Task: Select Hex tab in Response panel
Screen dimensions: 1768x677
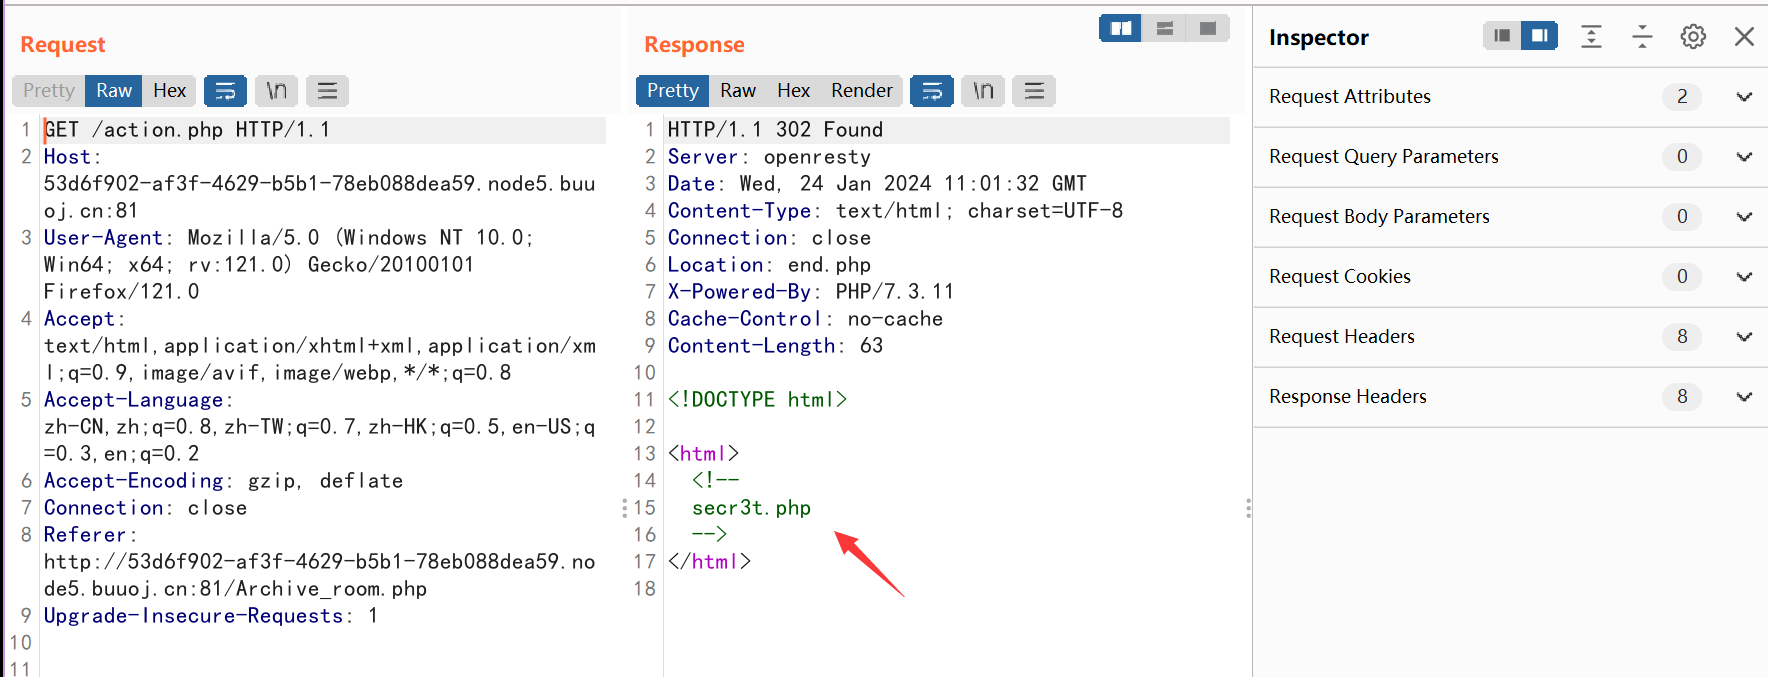Action: 794,91
